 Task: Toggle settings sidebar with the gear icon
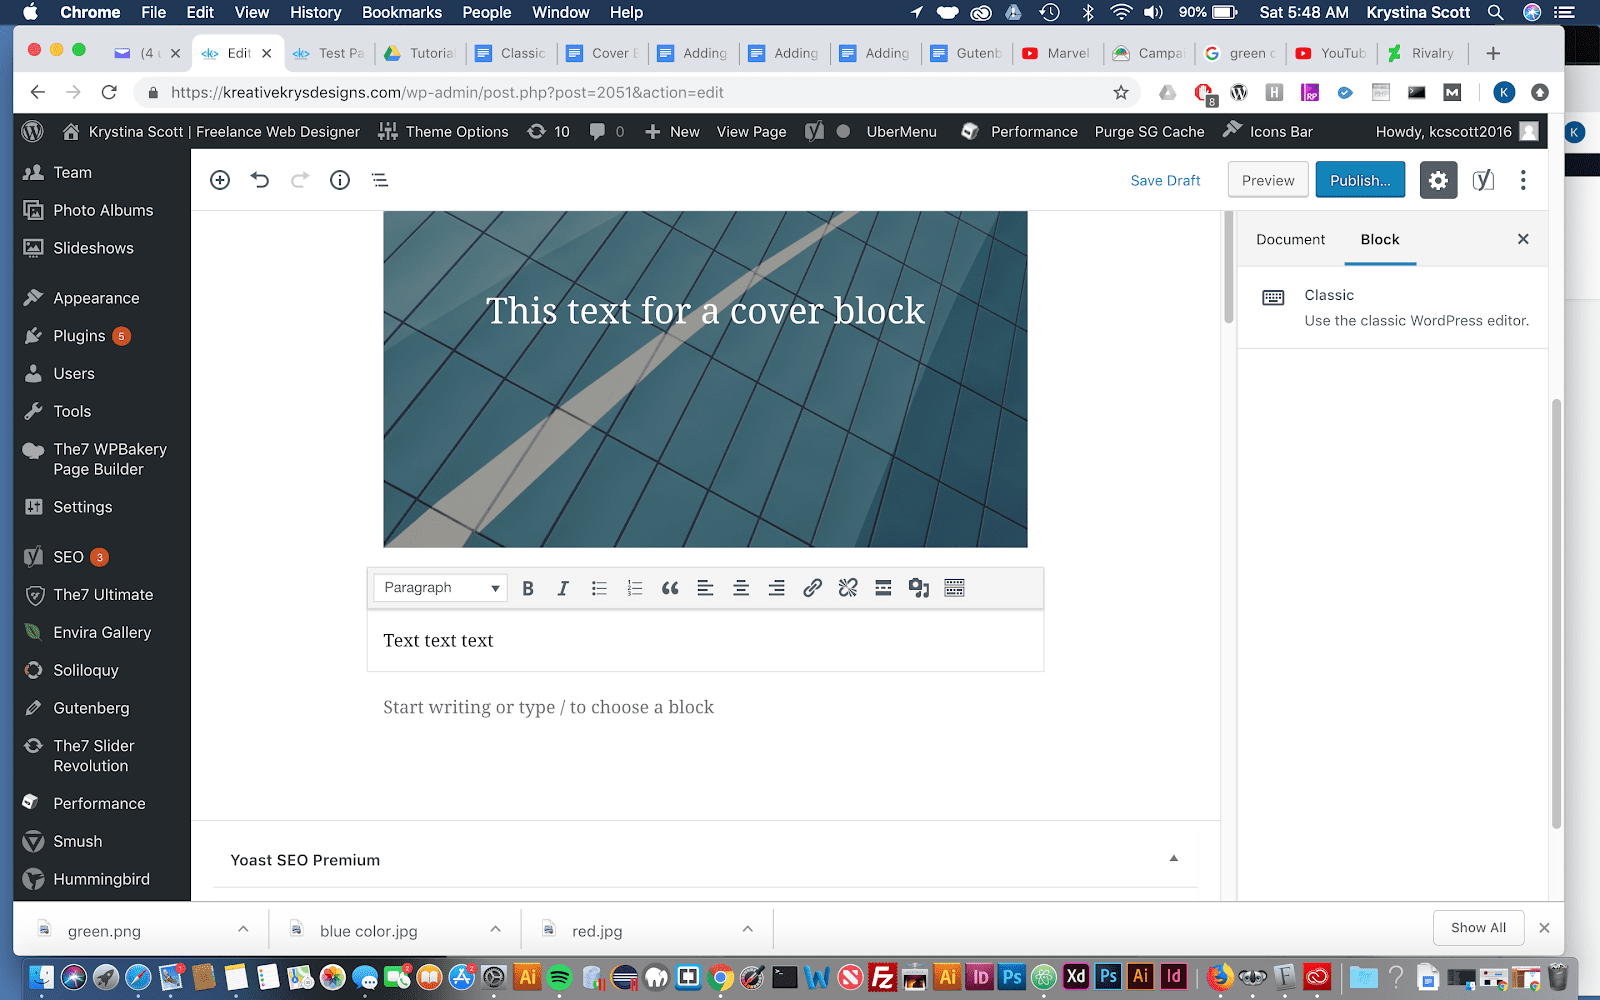click(x=1438, y=180)
